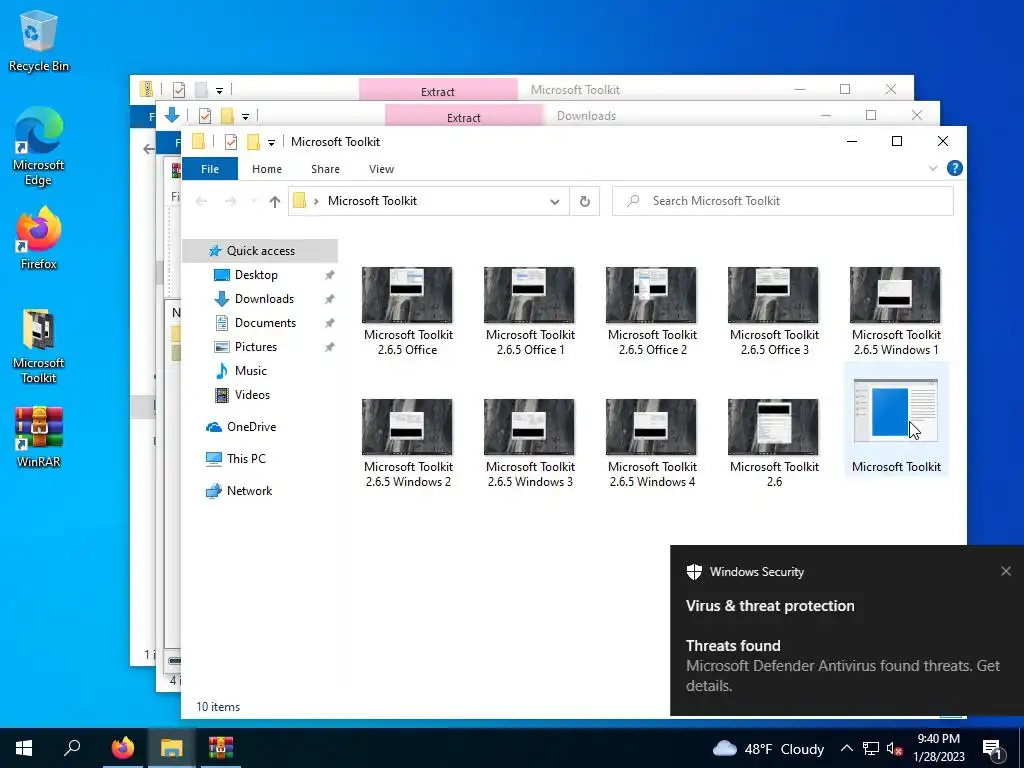Select Quick access in navigation pane
Screen dimensions: 1024x768
260,251
